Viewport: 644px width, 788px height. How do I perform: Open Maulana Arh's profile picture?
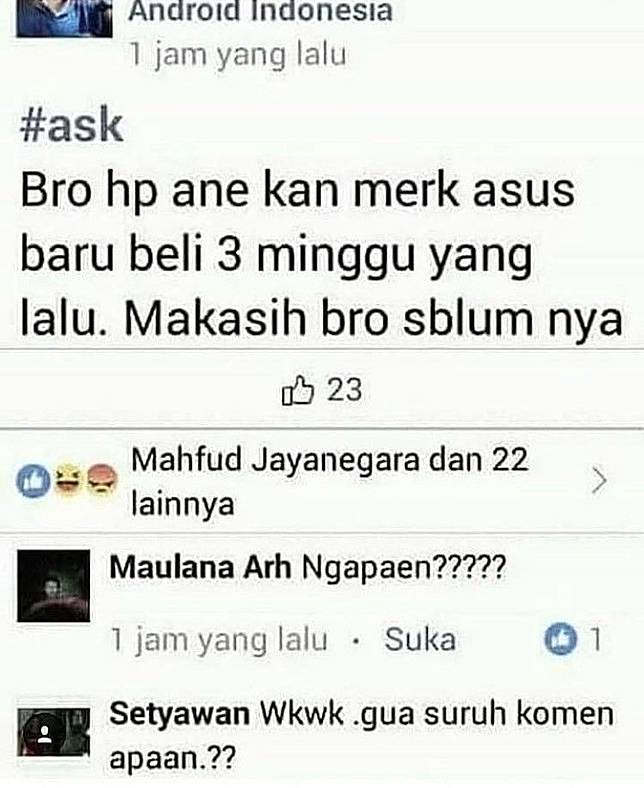[x=54, y=586]
